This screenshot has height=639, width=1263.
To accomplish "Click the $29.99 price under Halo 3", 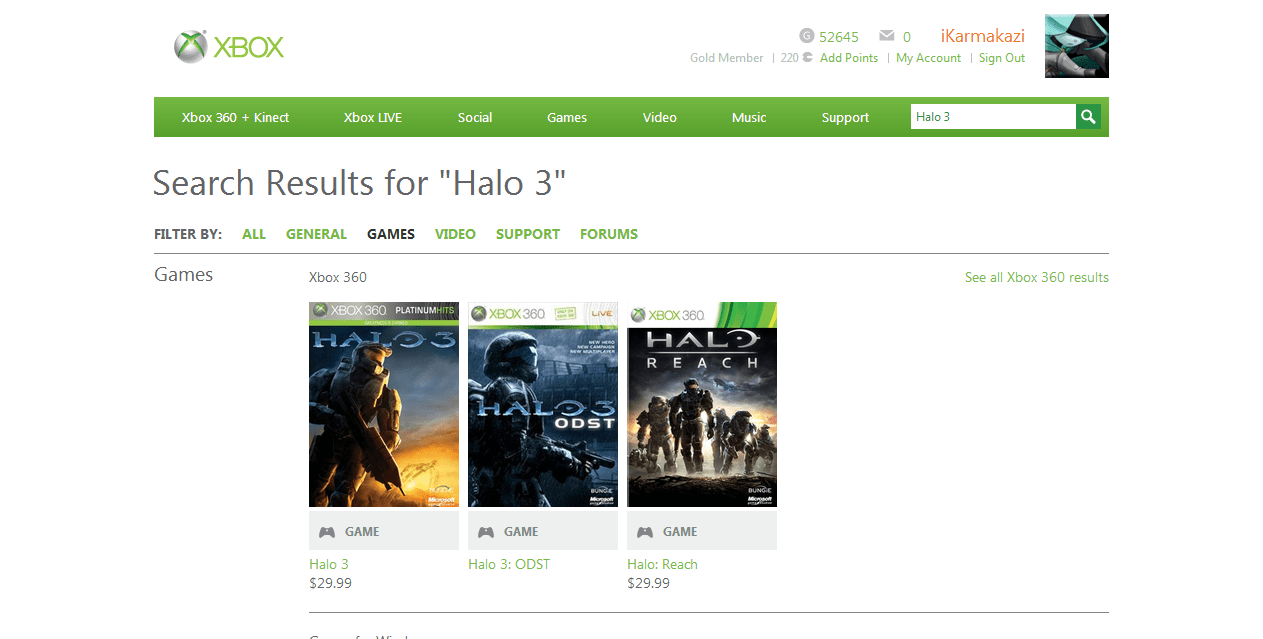I will click(x=330, y=583).
